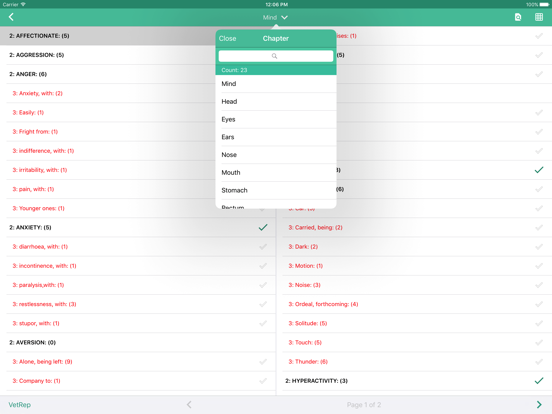Screen dimensions: 552x414
Task: Toggle checkmark for Touch row
Action: [x=539, y=342]
